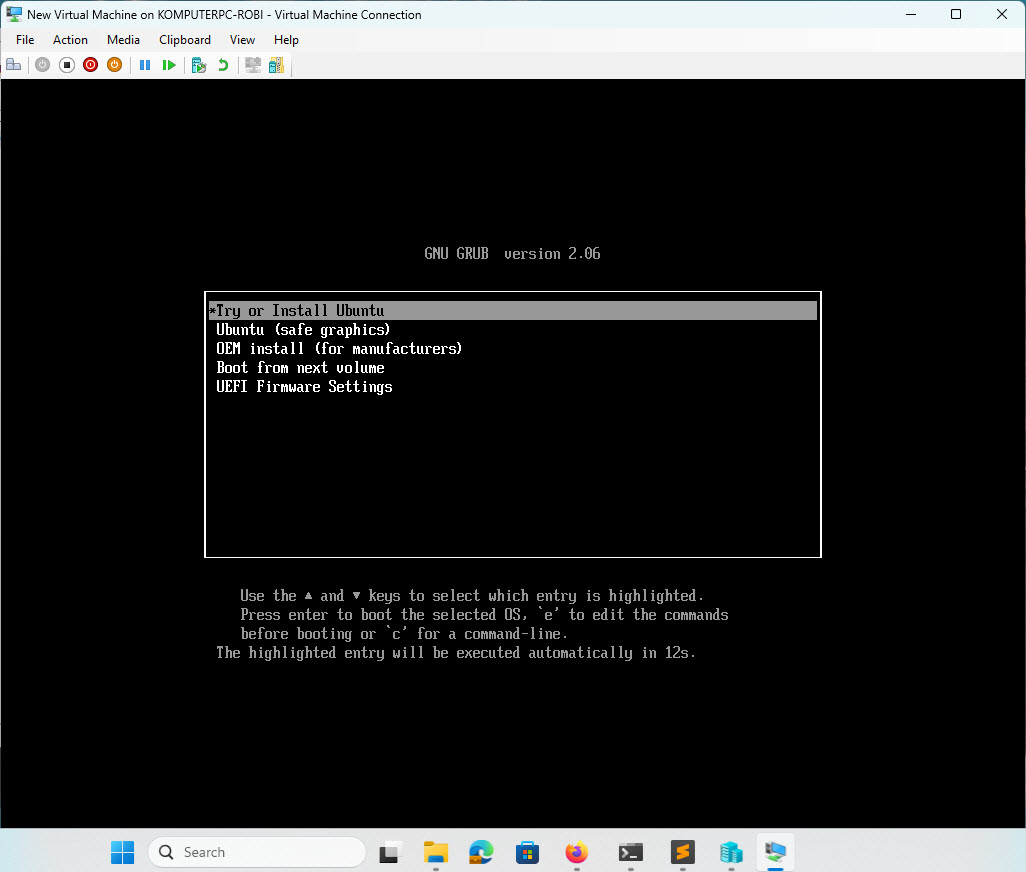1026x872 pixels.
Task: Open the Windows Start menu
Action: pos(122,851)
